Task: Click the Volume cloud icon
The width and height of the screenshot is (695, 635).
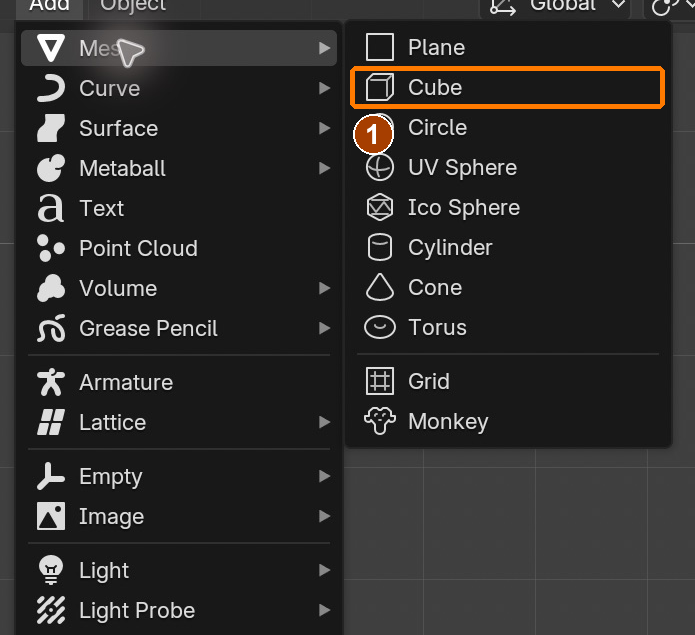Action: [51, 288]
